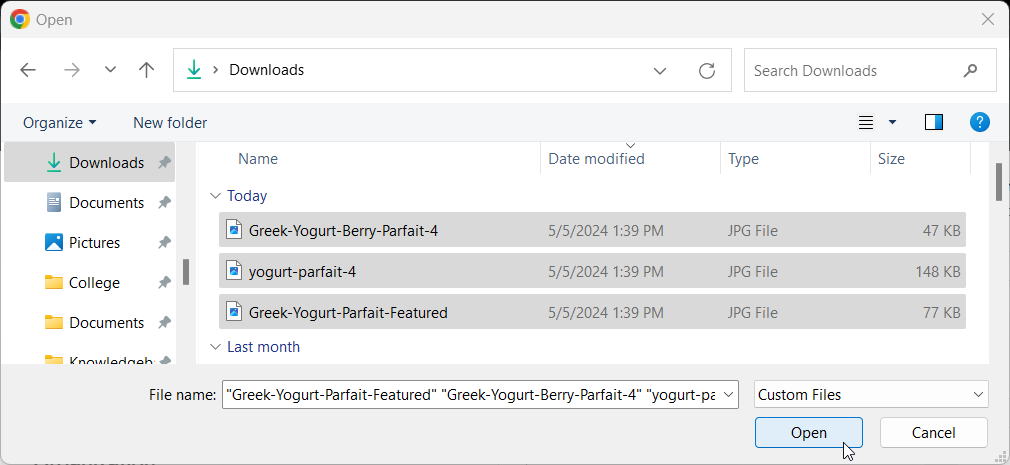This screenshot has width=1010, height=465.
Task: Collapse the Last month group
Action: (214, 347)
